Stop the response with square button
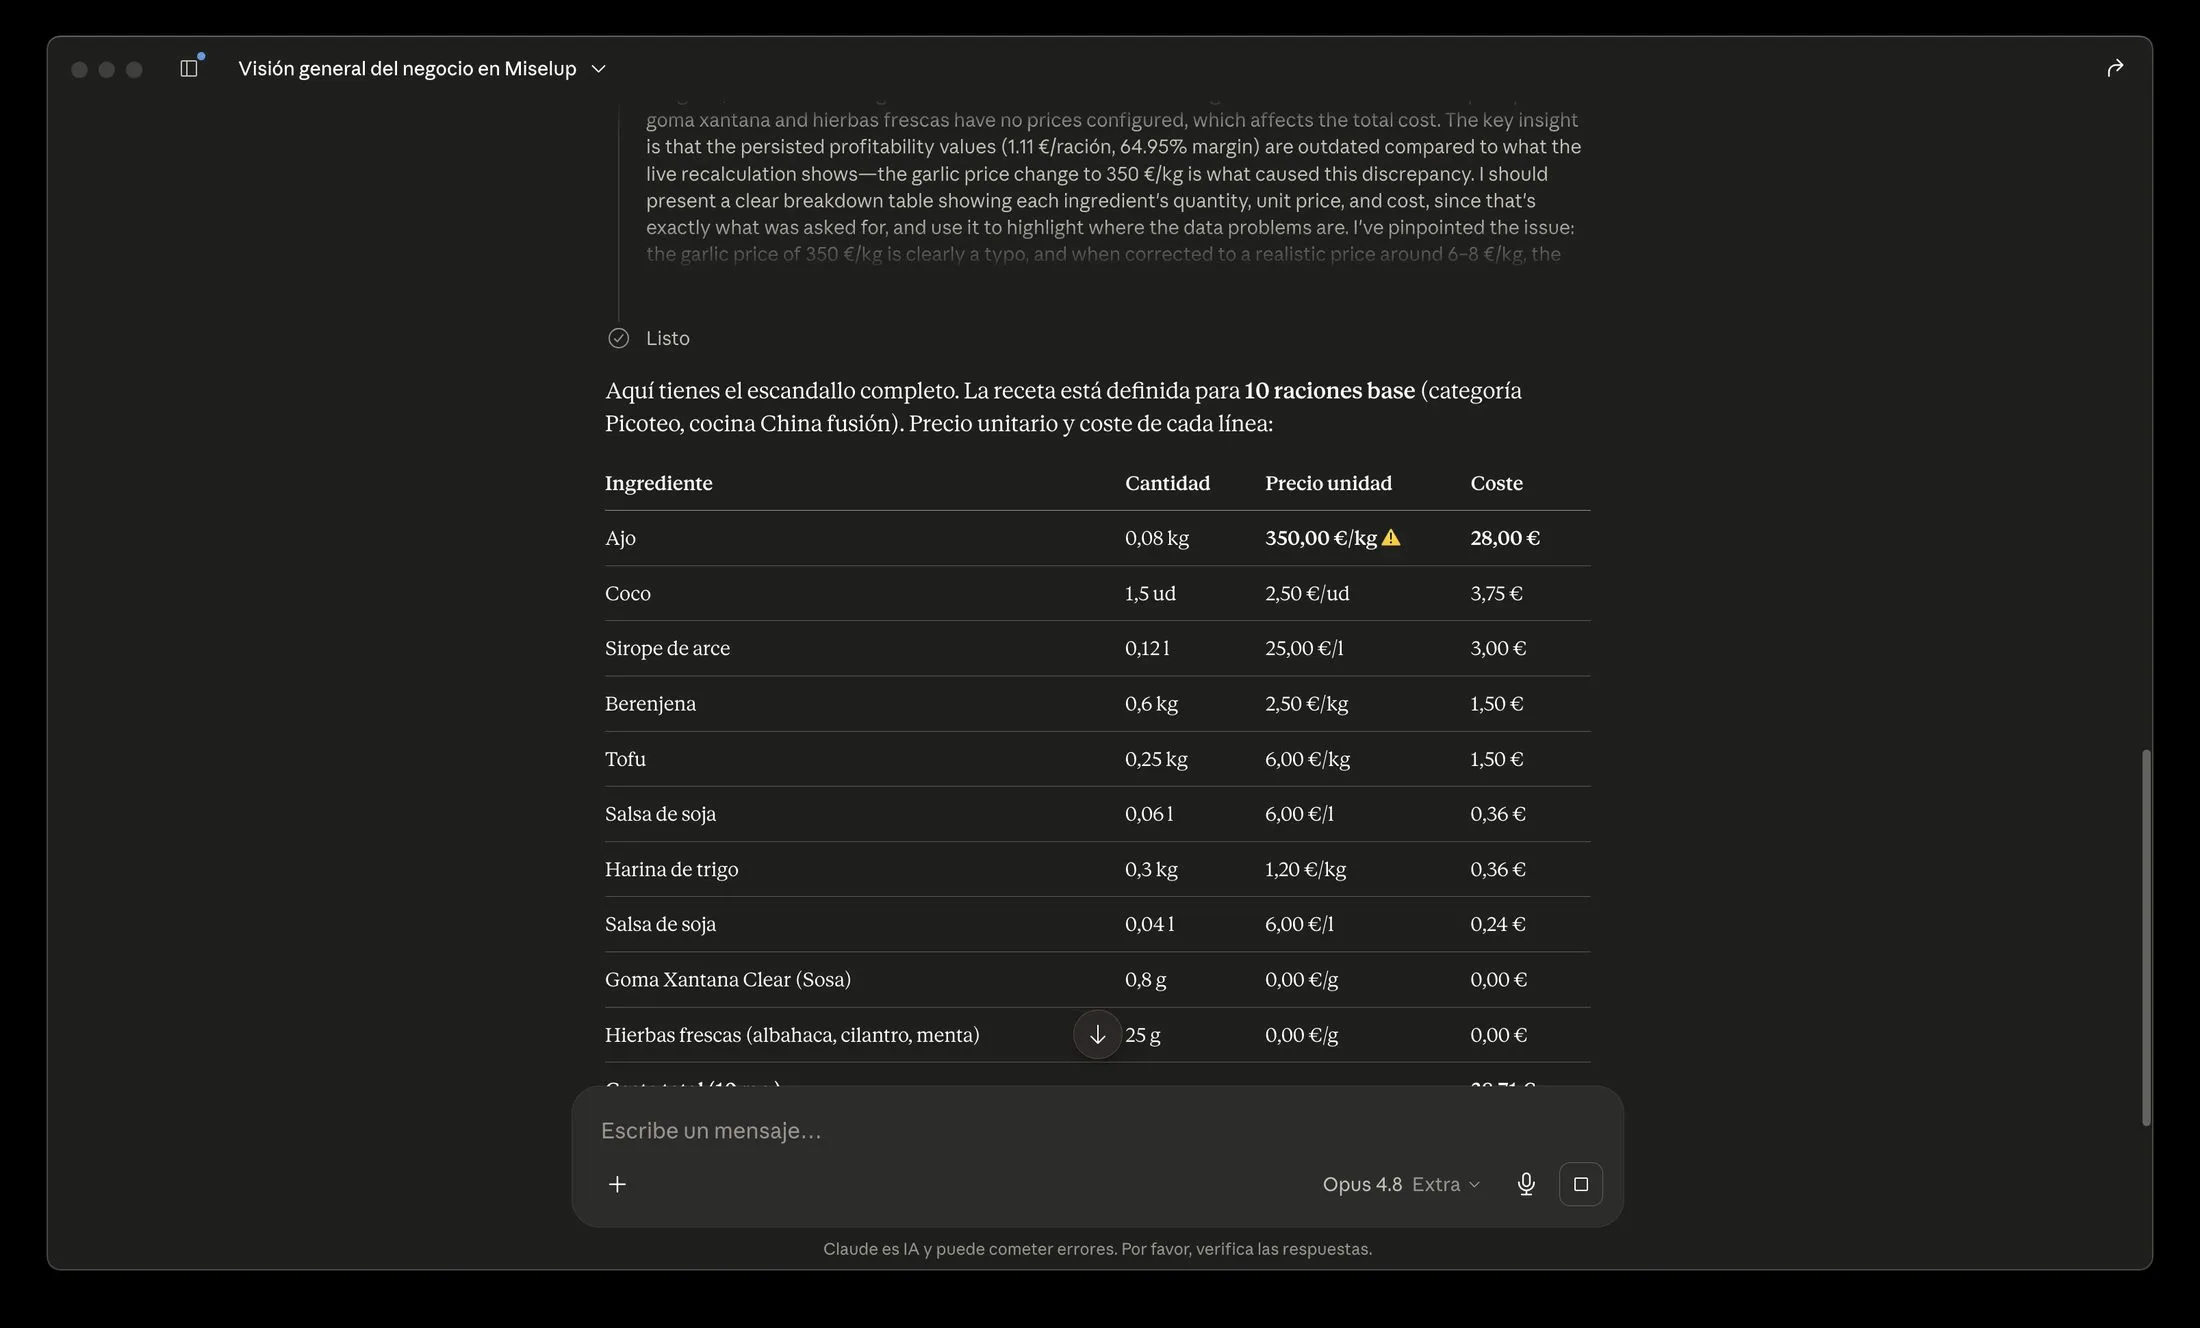Viewport: 2200px width, 1328px height. click(x=1581, y=1184)
